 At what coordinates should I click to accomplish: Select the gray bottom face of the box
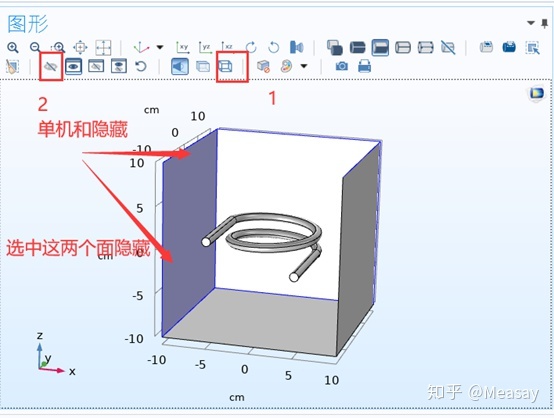pos(254,323)
